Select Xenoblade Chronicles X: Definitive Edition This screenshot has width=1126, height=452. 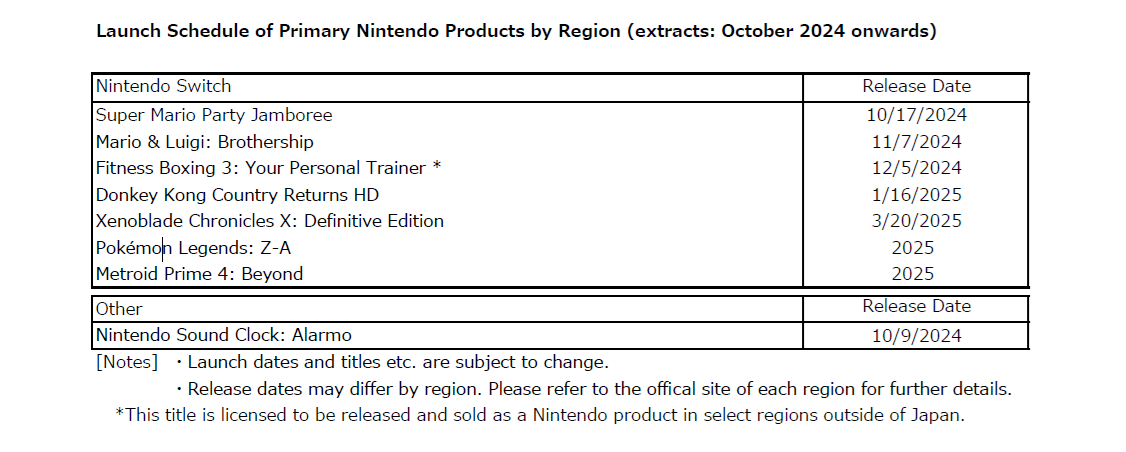[270, 221]
